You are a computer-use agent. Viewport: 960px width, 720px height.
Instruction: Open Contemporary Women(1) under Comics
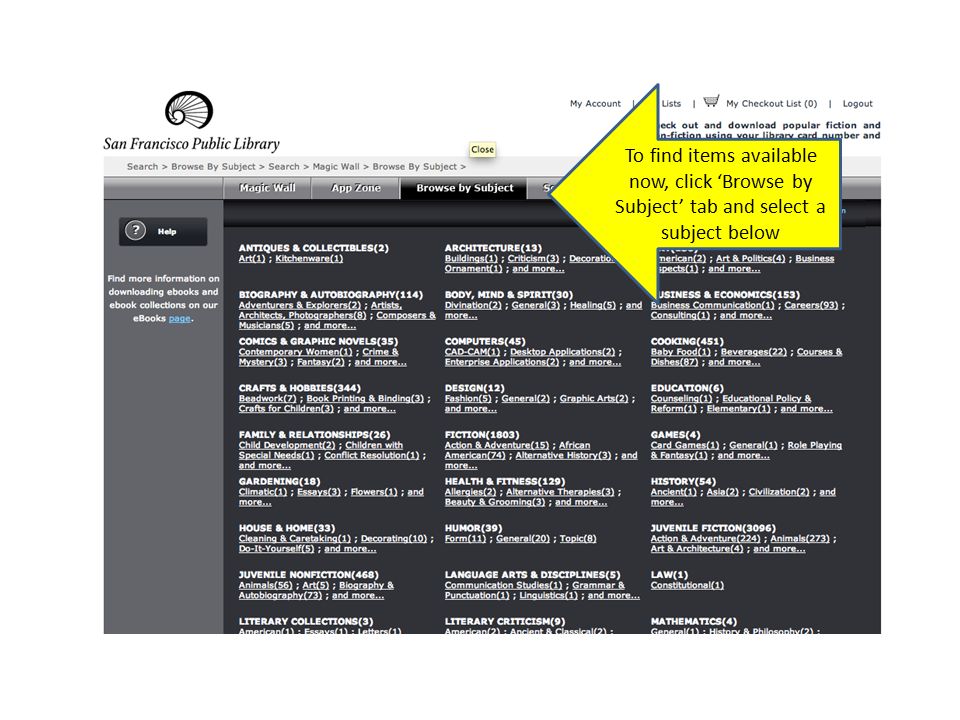295,351
